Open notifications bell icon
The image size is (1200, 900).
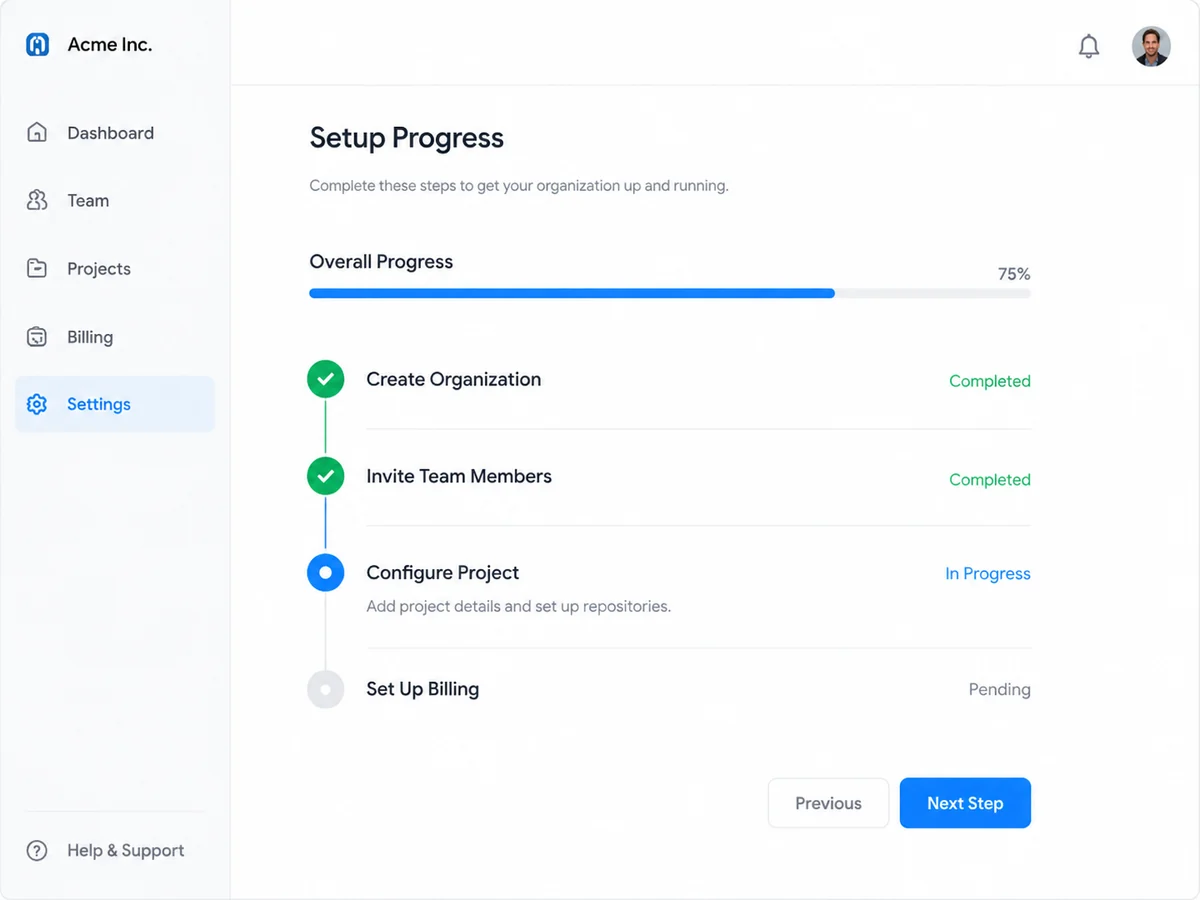[x=1089, y=46]
